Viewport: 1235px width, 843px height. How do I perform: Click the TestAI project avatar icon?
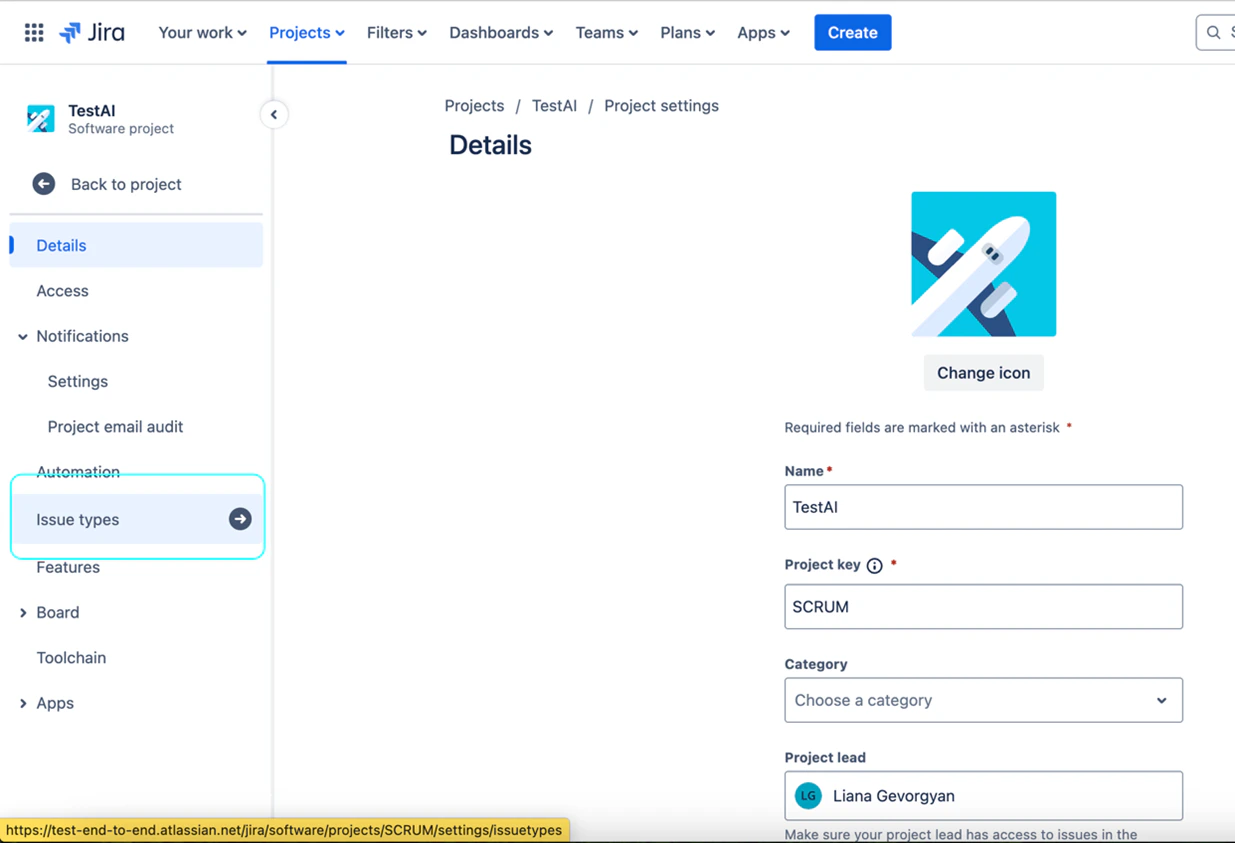[40, 120]
